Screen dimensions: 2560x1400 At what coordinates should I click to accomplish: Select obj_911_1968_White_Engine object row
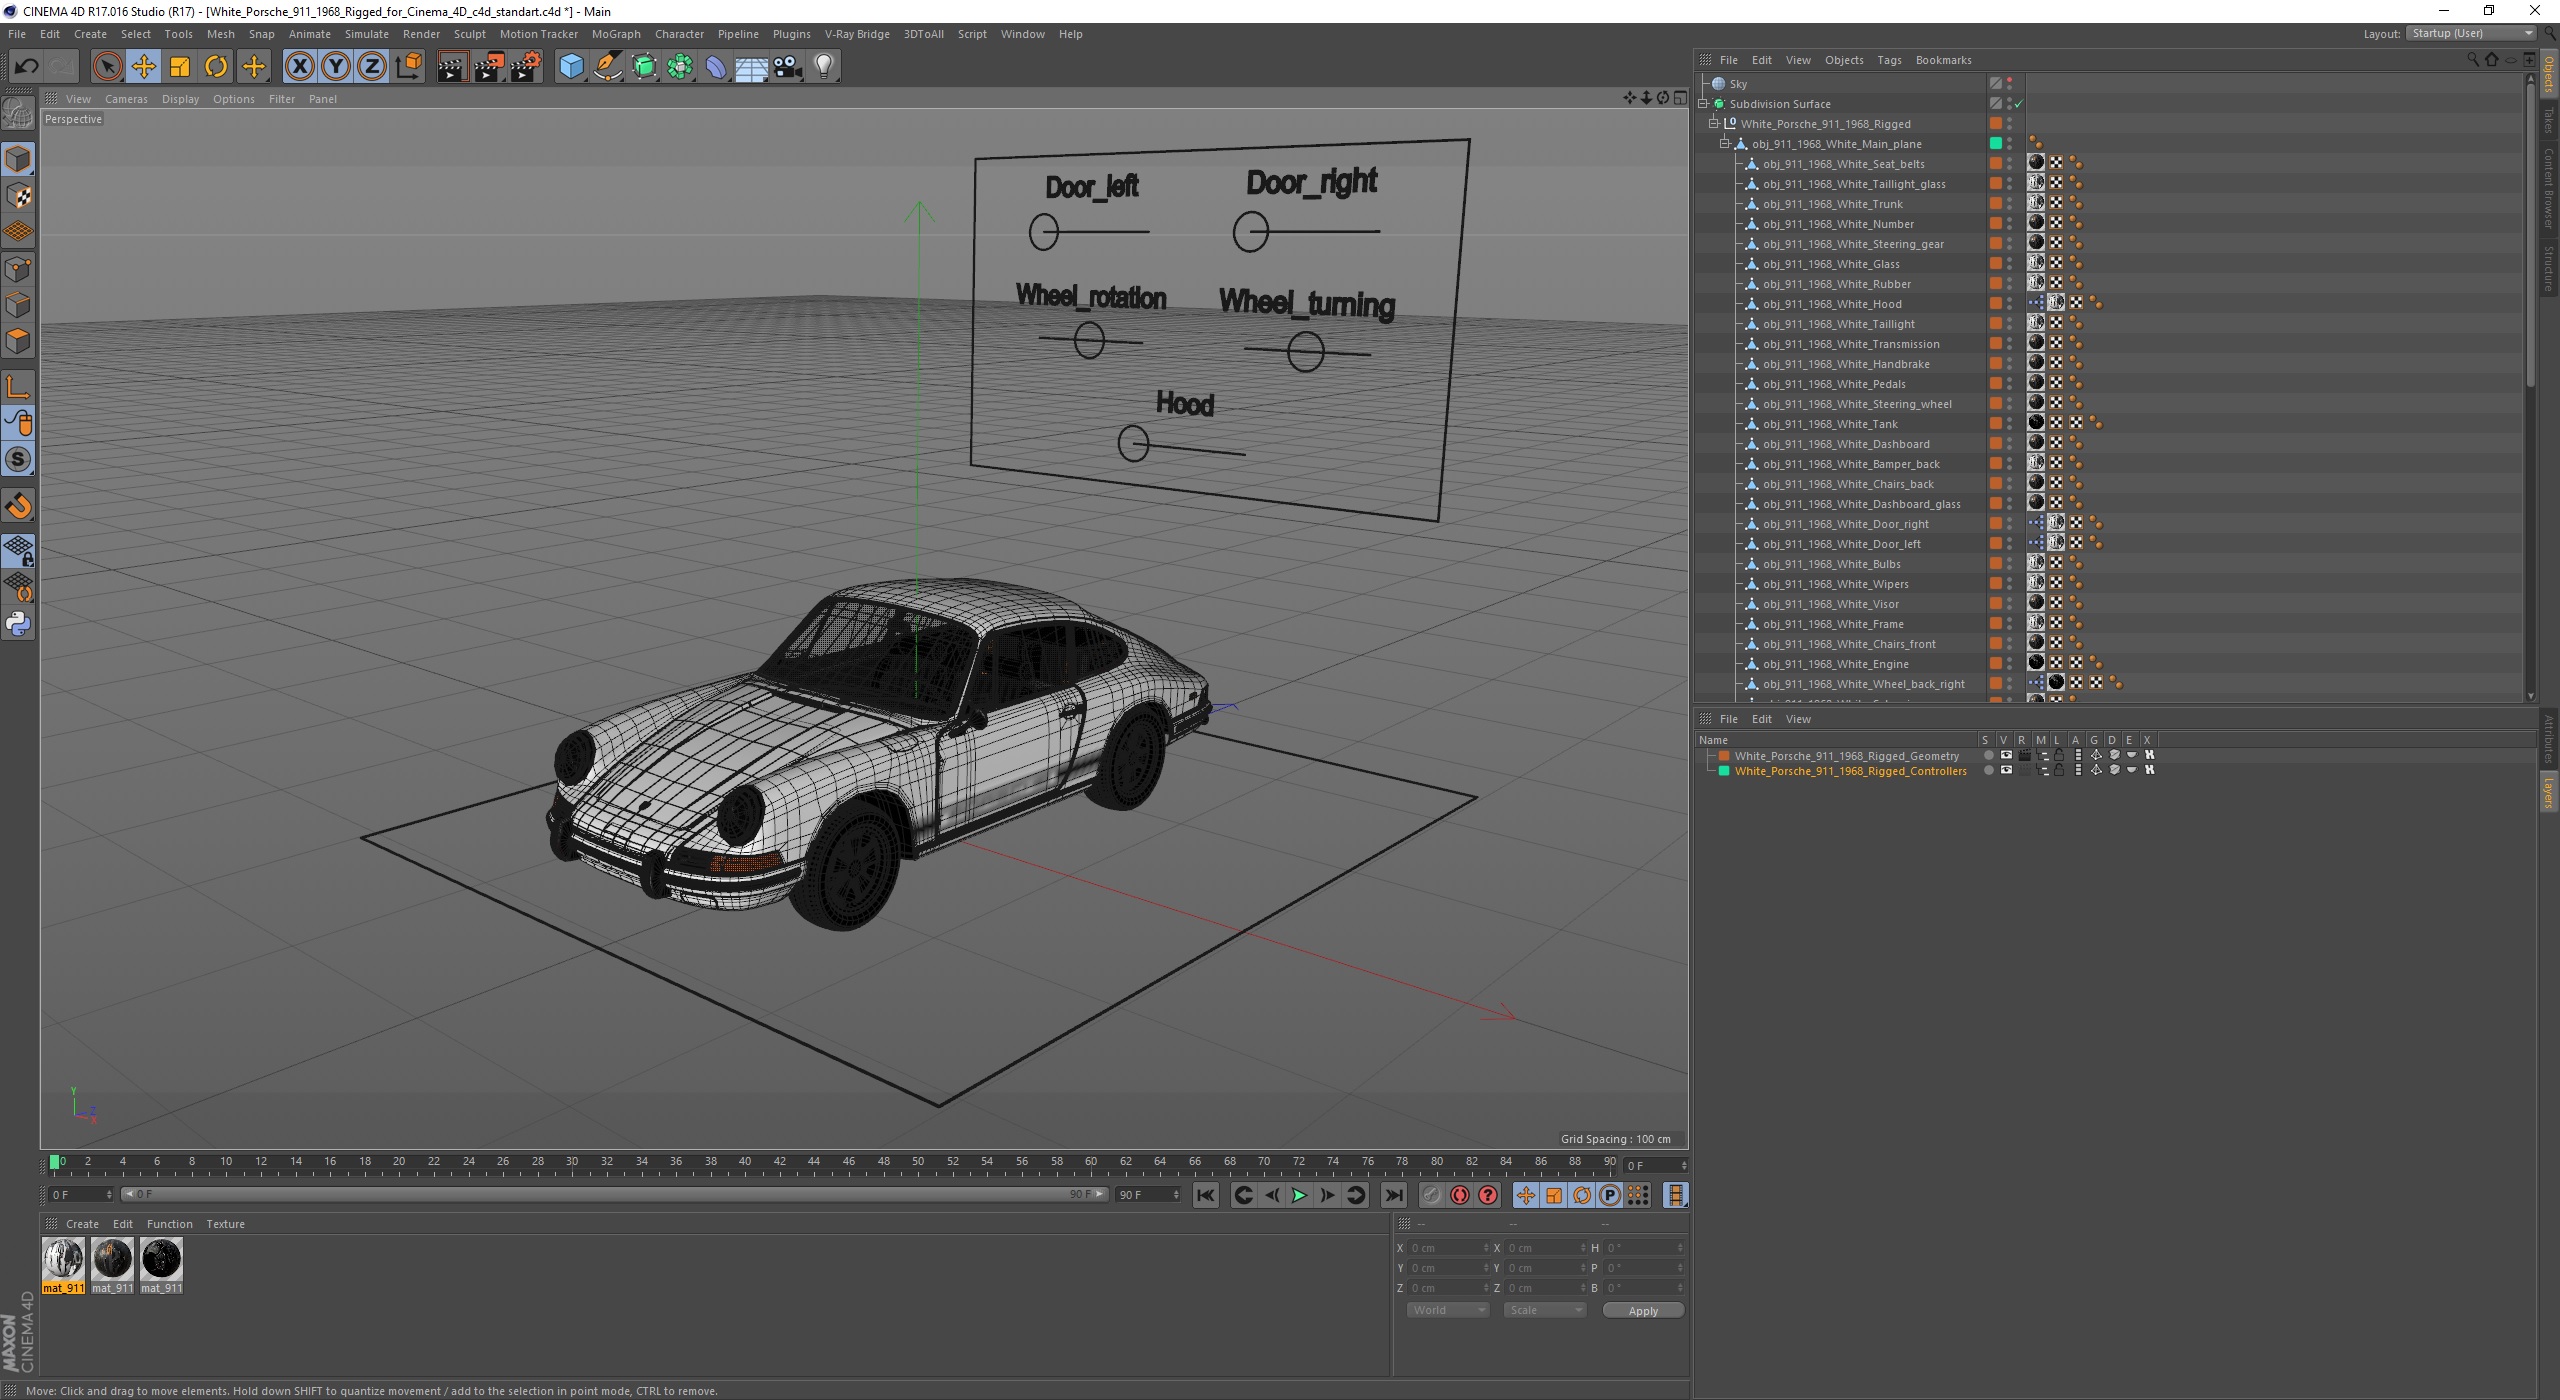[1836, 664]
